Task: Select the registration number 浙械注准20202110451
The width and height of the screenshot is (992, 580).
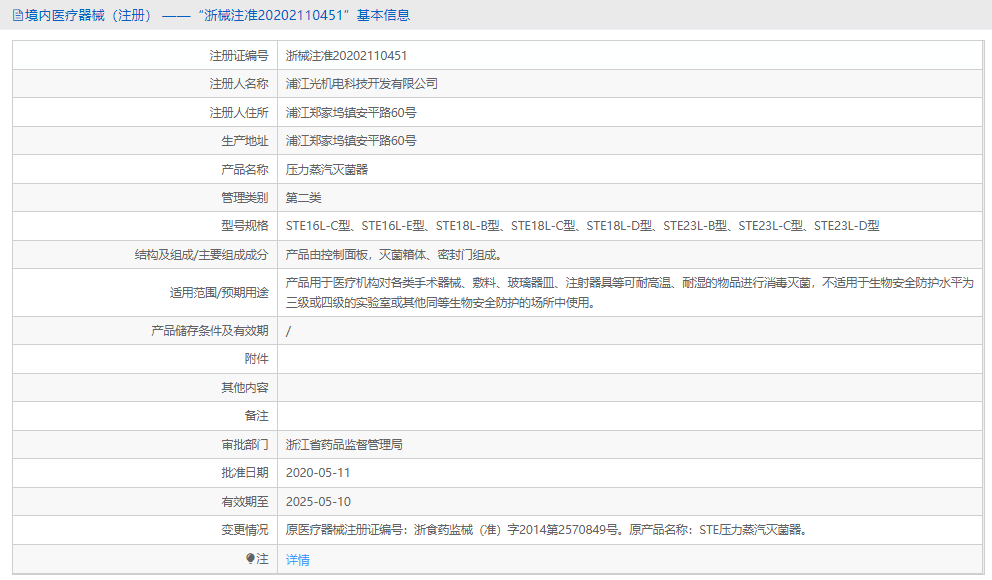Action: coord(349,55)
